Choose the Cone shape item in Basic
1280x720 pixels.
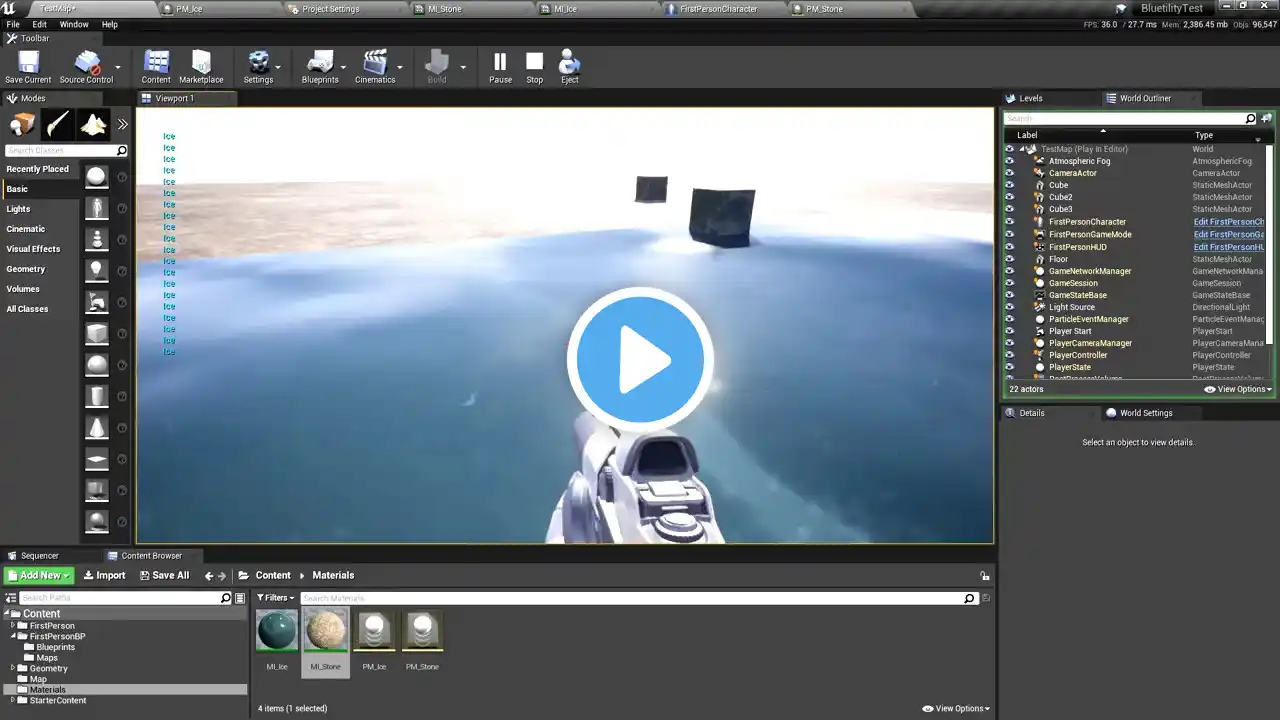click(97, 428)
